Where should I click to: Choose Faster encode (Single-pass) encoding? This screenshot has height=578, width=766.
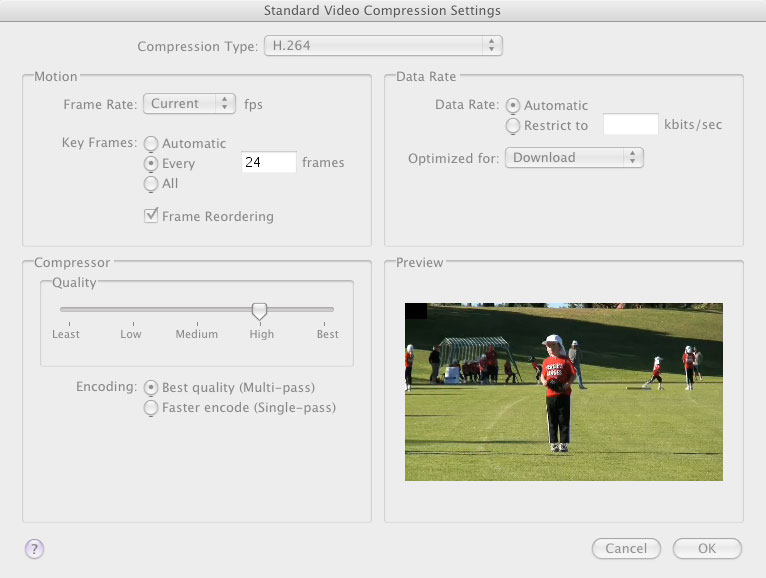click(x=151, y=407)
